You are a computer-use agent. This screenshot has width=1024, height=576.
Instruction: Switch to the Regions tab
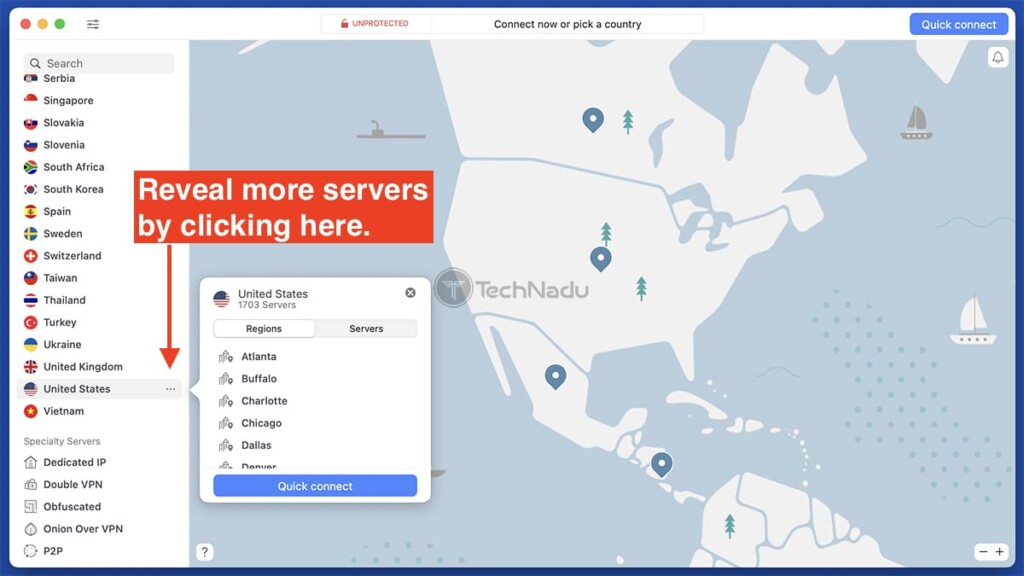point(264,328)
